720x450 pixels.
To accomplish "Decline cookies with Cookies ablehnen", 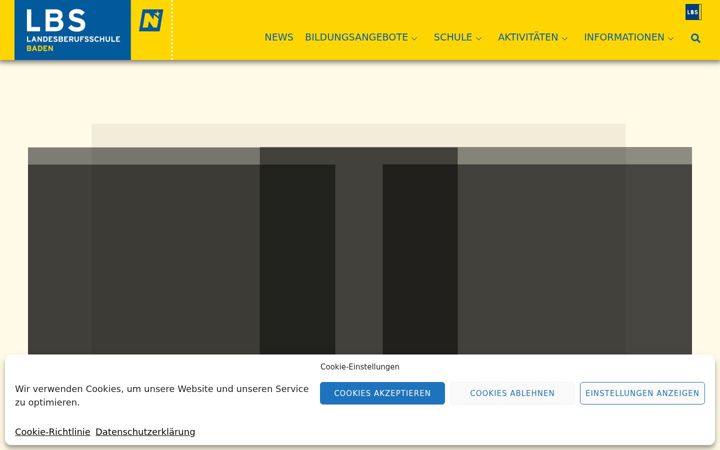I will (512, 393).
